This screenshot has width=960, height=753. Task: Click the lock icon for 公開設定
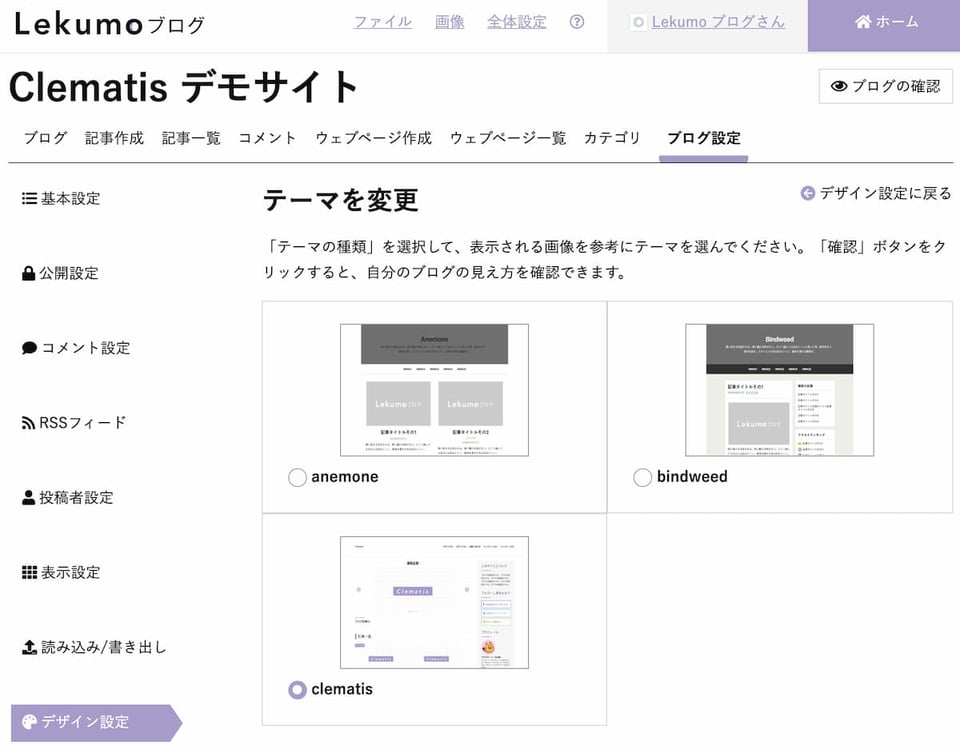coord(28,273)
